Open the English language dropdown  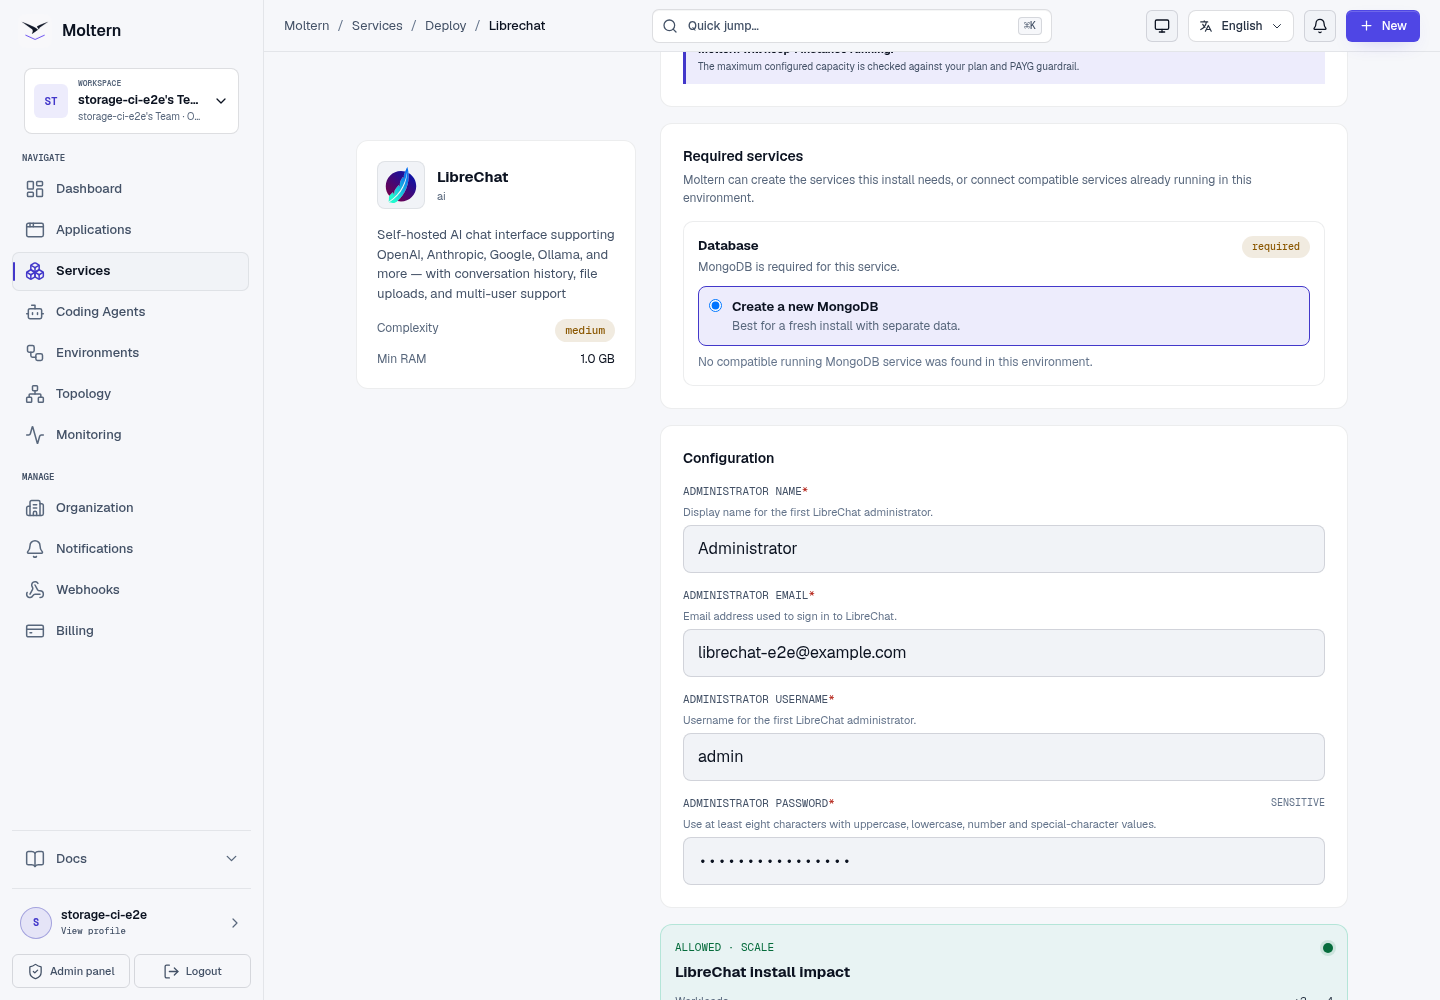(x=1241, y=26)
